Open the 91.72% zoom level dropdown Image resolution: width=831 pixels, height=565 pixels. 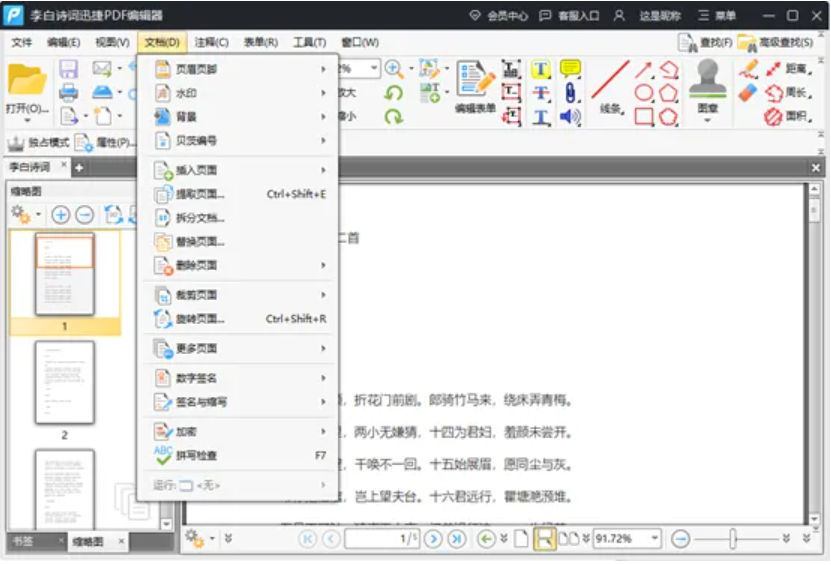tap(655, 539)
